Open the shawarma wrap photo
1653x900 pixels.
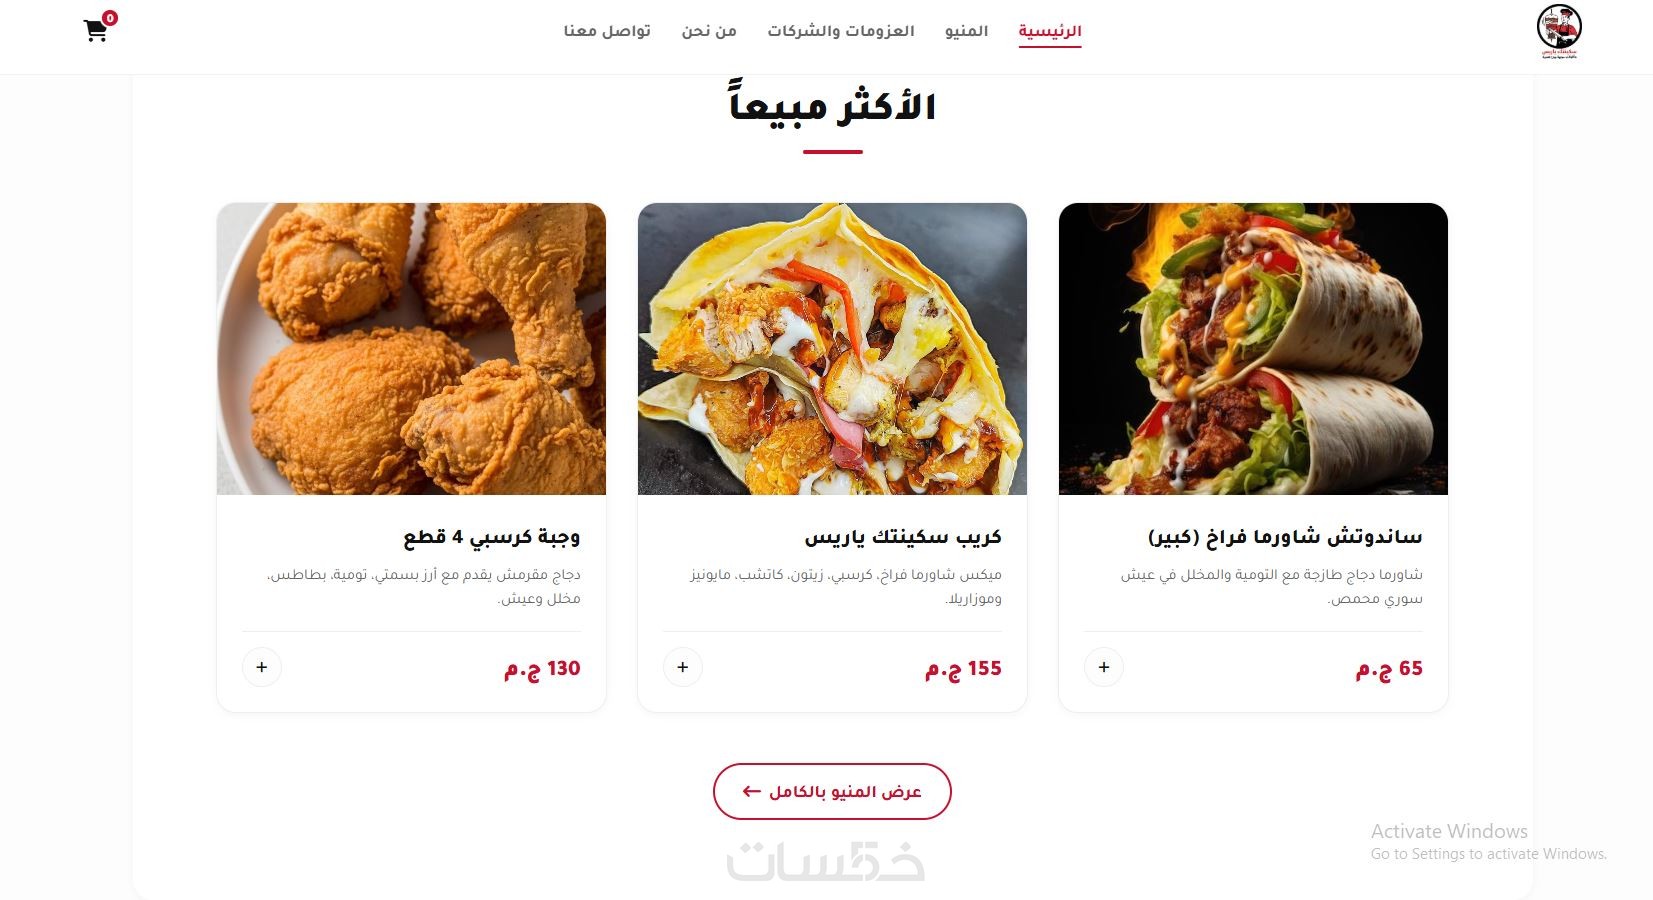pos(1253,349)
